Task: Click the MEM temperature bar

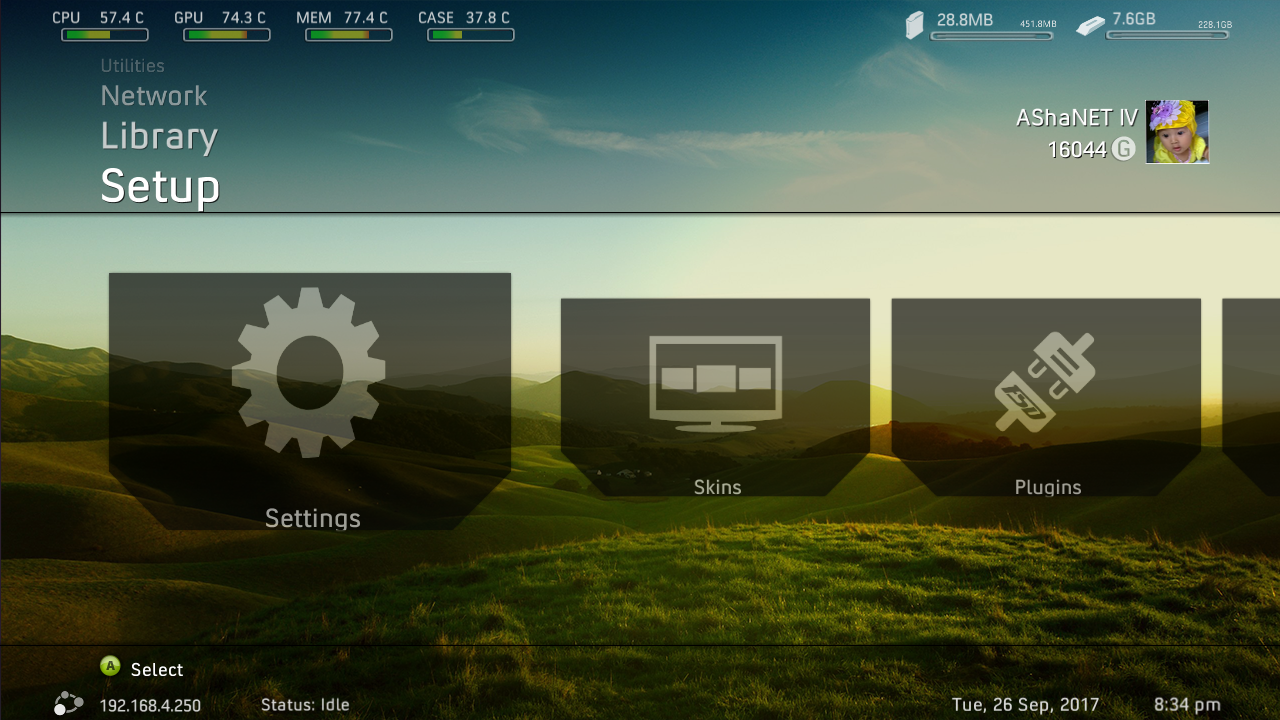Action: [349, 35]
